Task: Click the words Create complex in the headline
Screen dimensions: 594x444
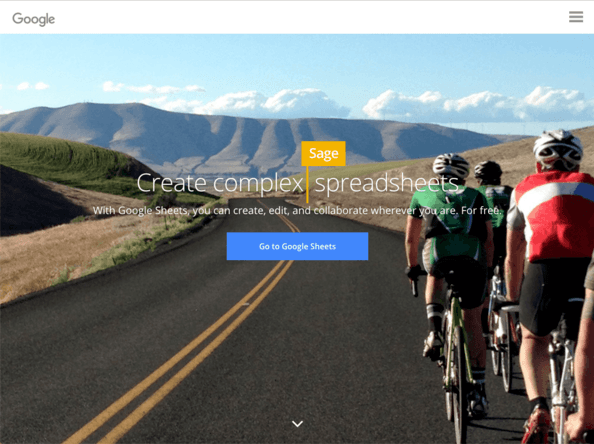Action: pyautogui.click(x=220, y=183)
